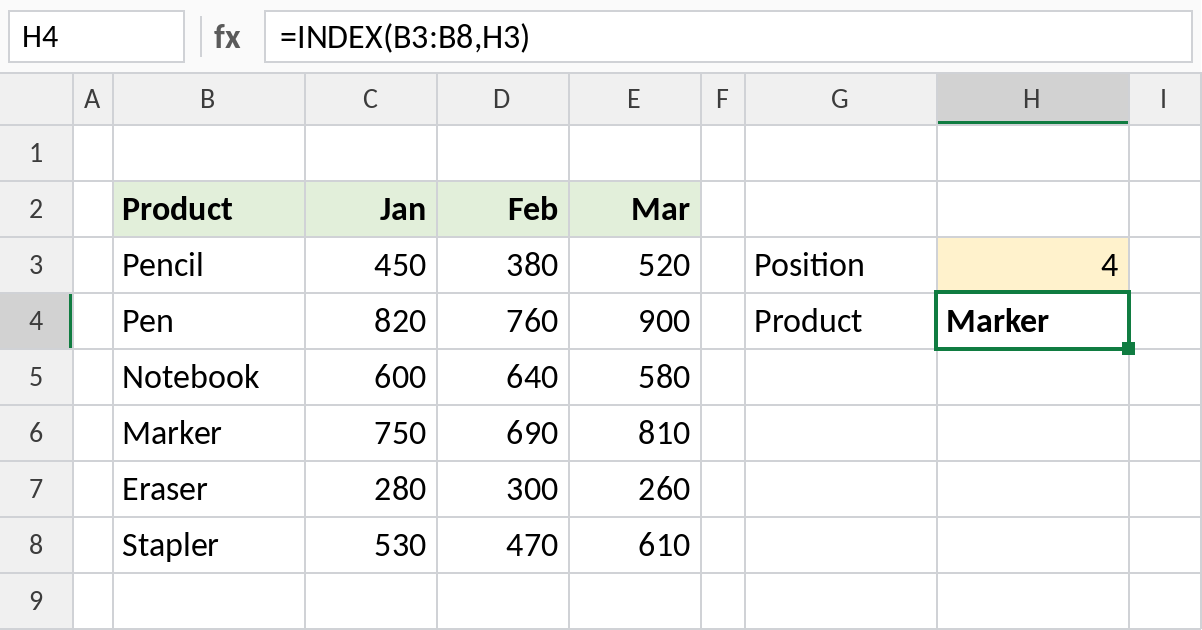
Task: Click the Eraser cell
Action: (x=209, y=489)
